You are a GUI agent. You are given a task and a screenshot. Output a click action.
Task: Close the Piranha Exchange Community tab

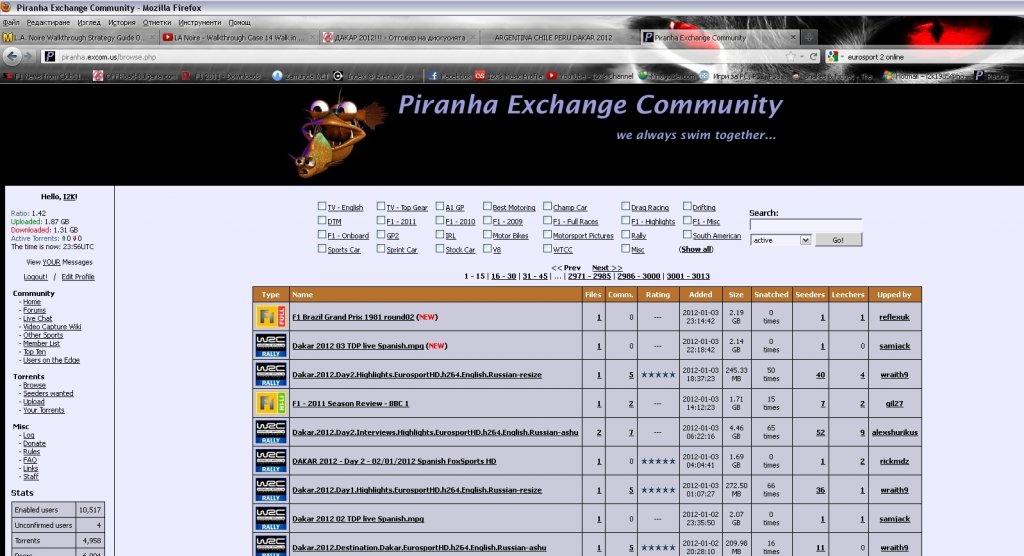(793, 37)
